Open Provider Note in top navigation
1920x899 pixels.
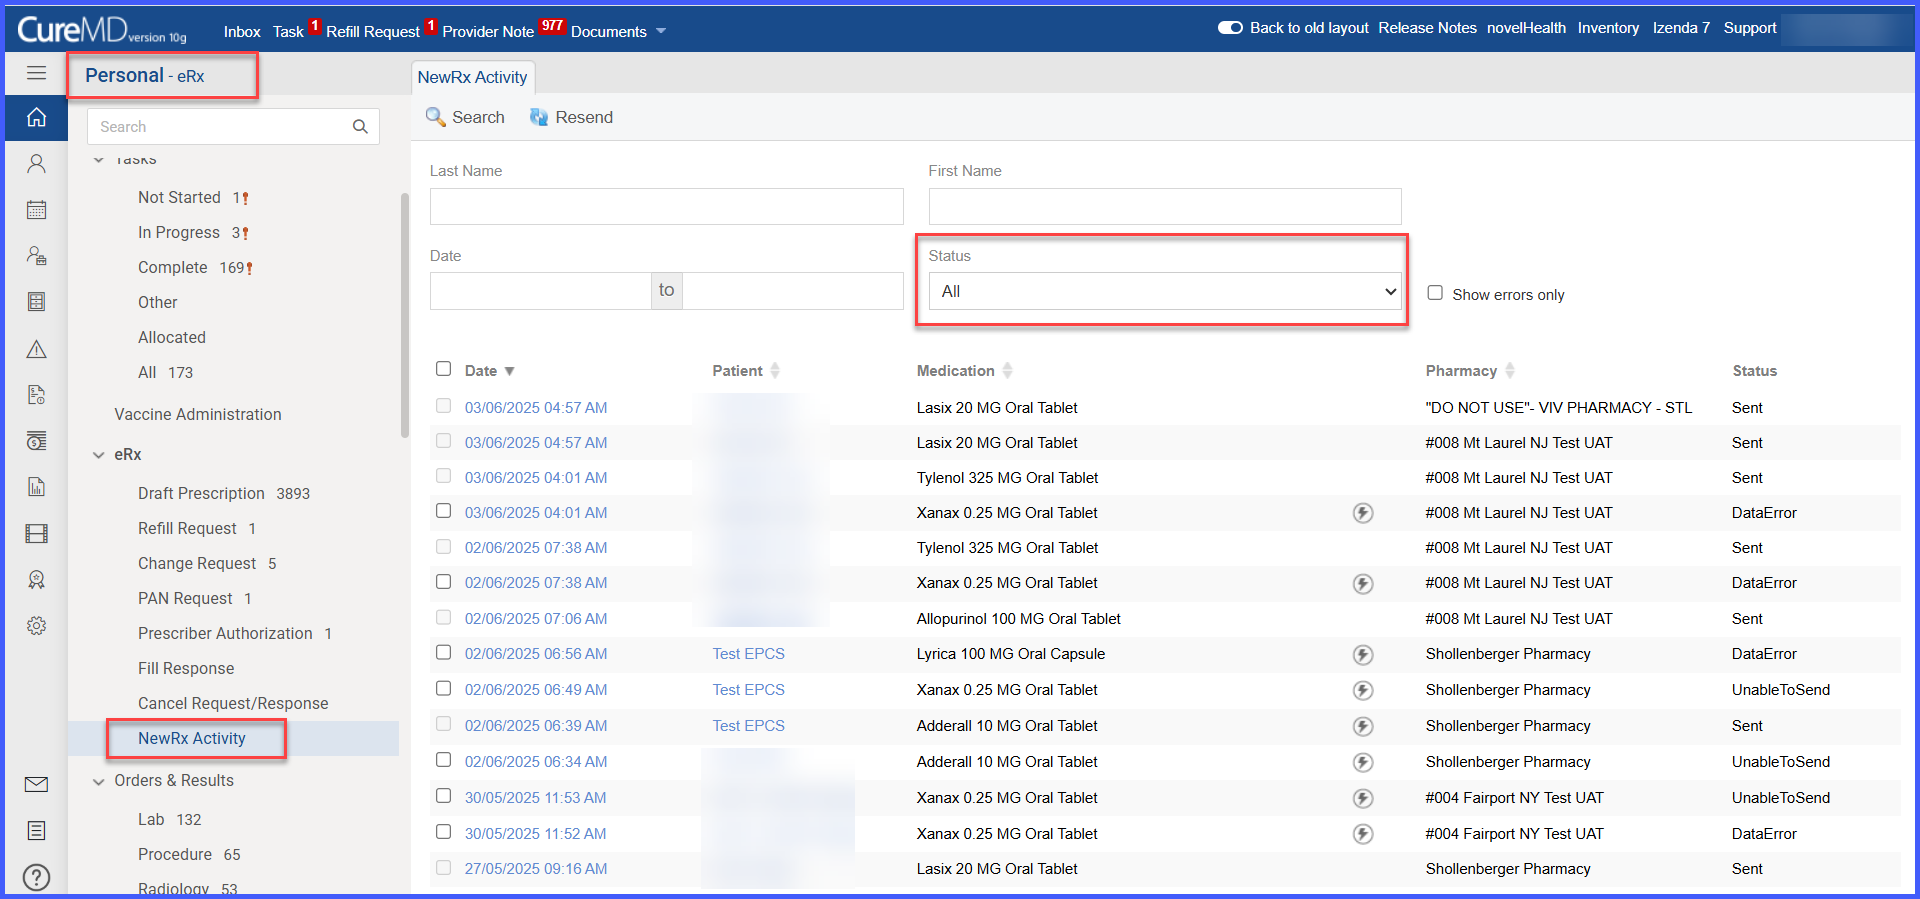(488, 31)
